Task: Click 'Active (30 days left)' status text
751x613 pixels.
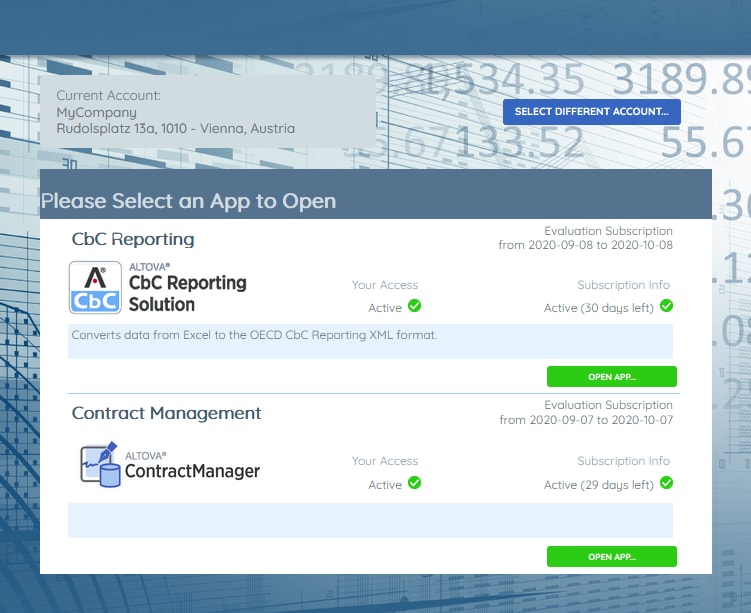Action: [599, 308]
